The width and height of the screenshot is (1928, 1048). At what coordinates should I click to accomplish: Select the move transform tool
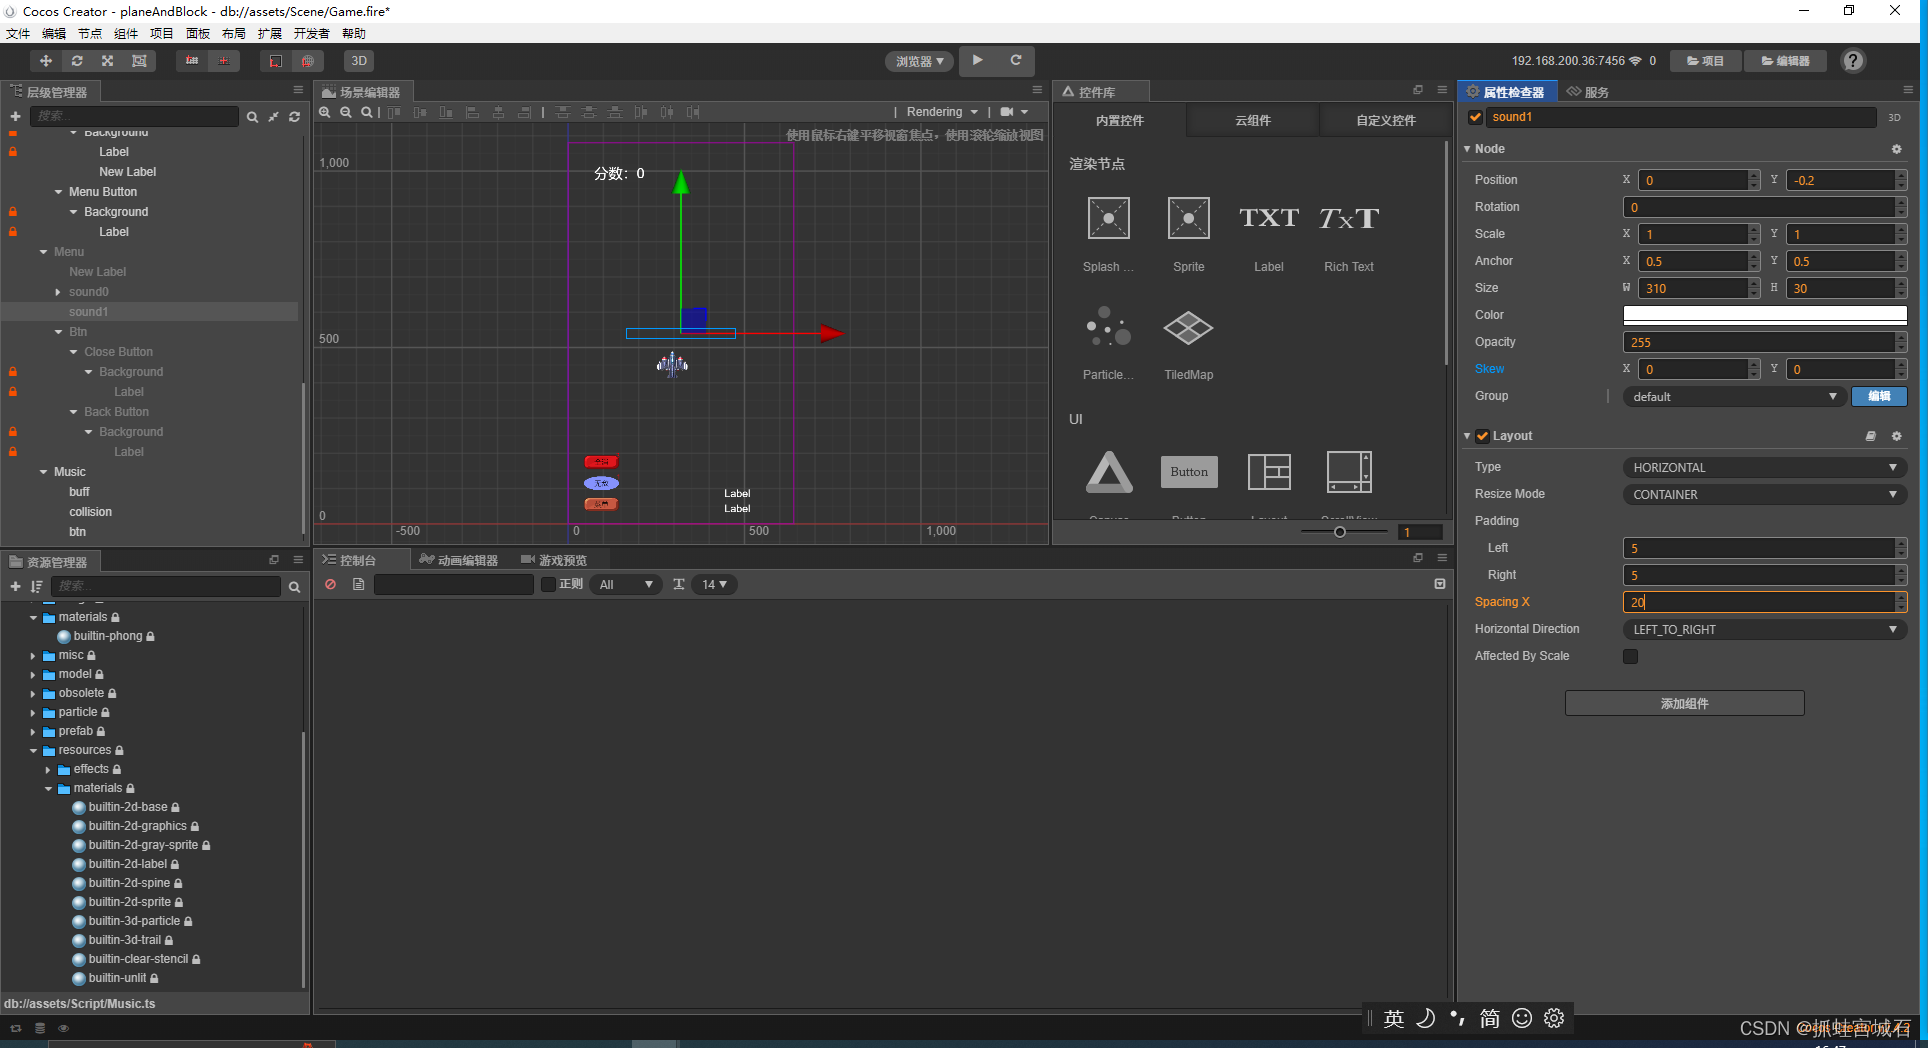click(x=46, y=61)
